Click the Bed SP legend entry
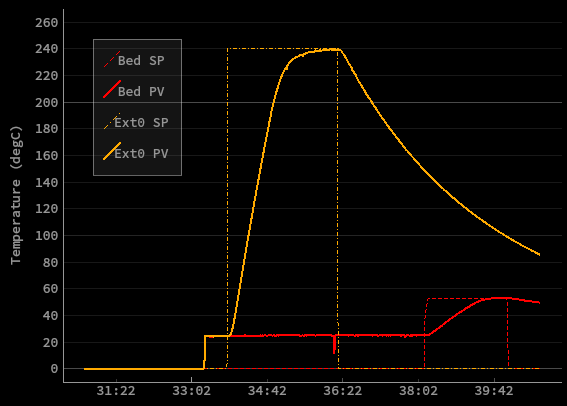This screenshot has height=406, width=567. [x=134, y=60]
